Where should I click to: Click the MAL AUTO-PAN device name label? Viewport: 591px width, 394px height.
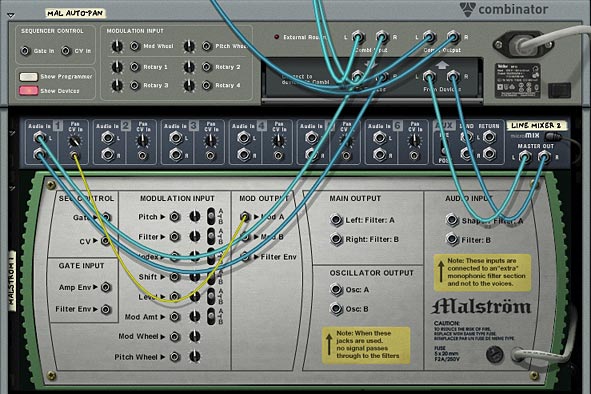coord(75,13)
